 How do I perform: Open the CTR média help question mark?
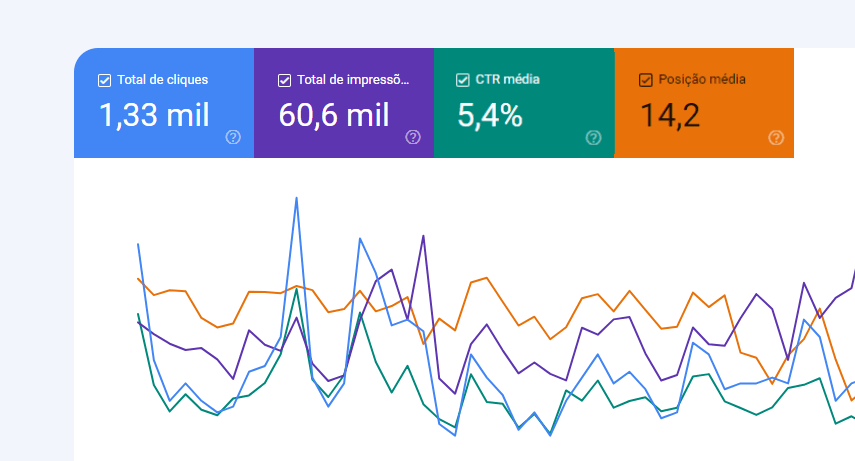click(593, 137)
